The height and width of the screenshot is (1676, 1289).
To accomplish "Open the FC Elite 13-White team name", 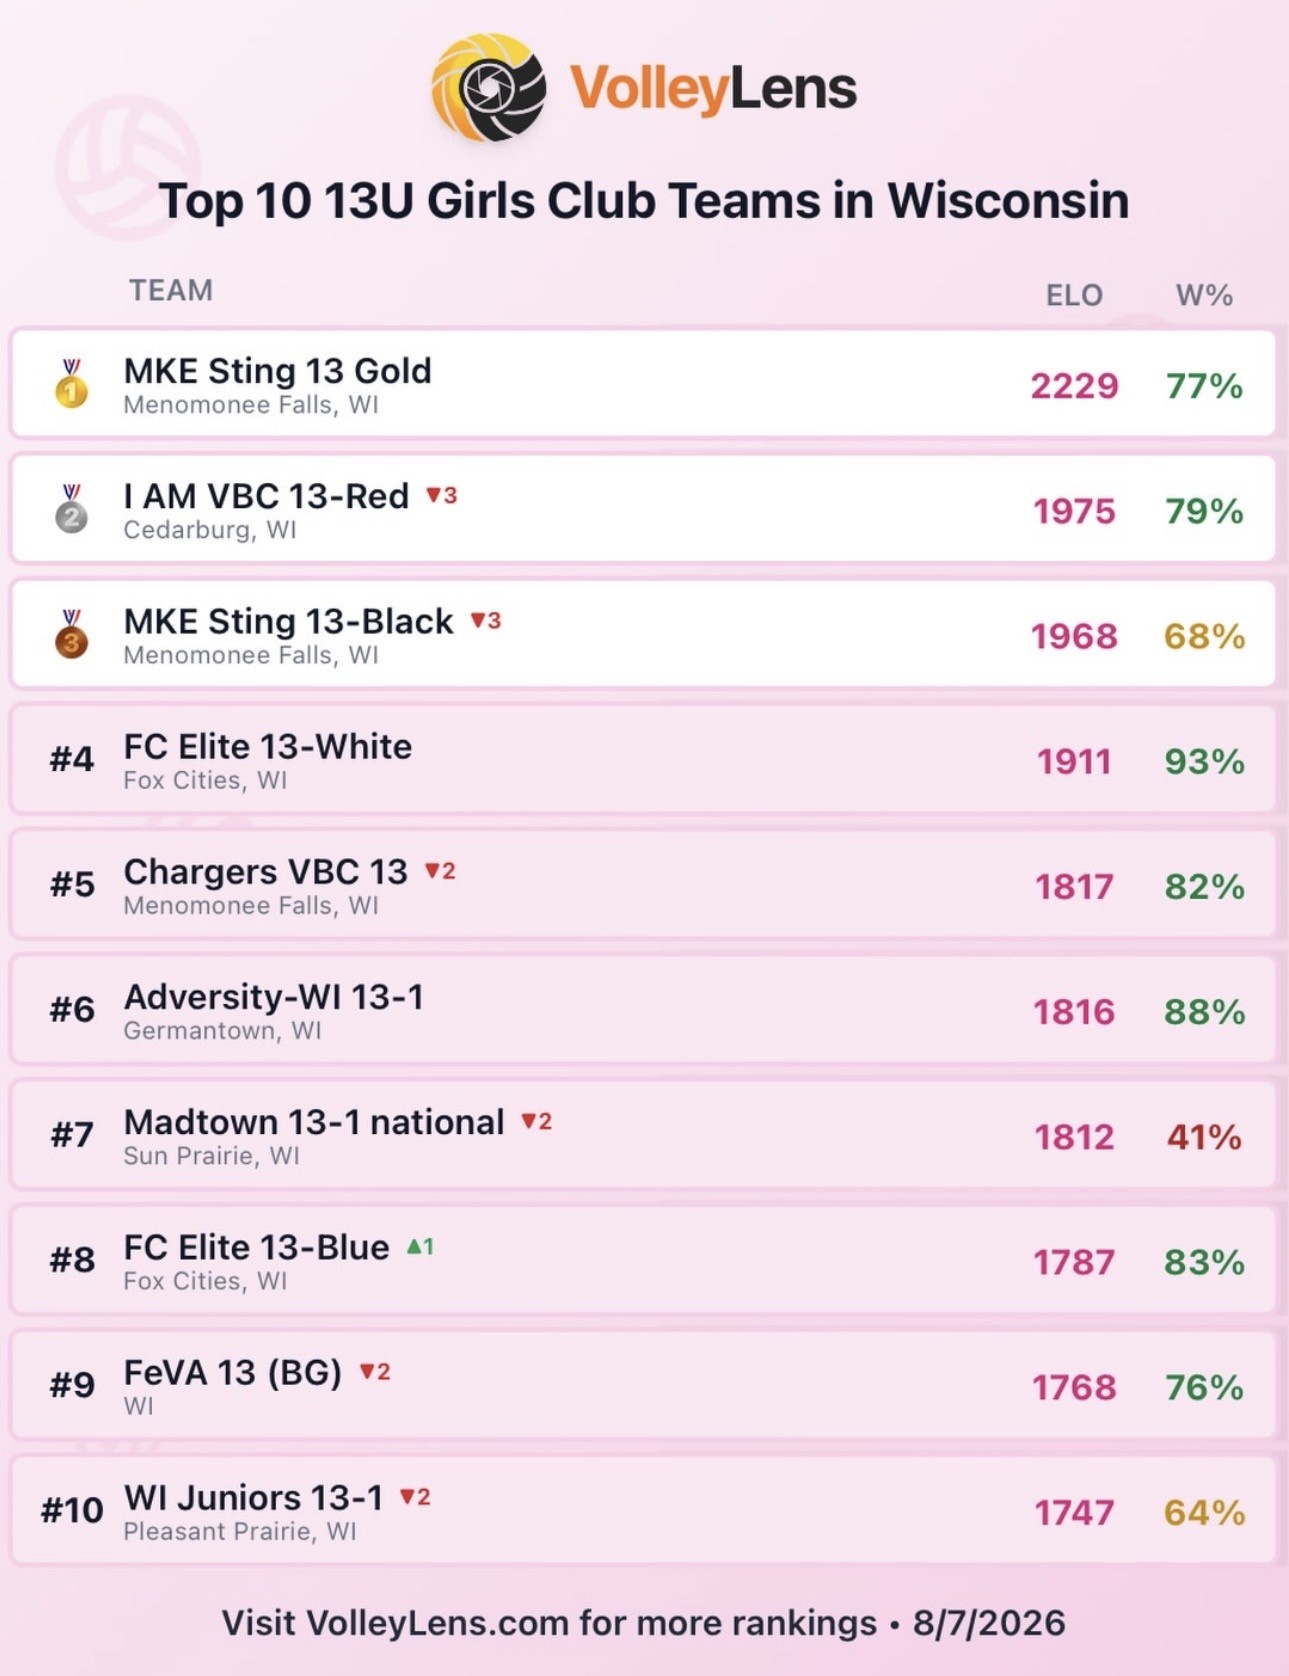I will coord(267,746).
